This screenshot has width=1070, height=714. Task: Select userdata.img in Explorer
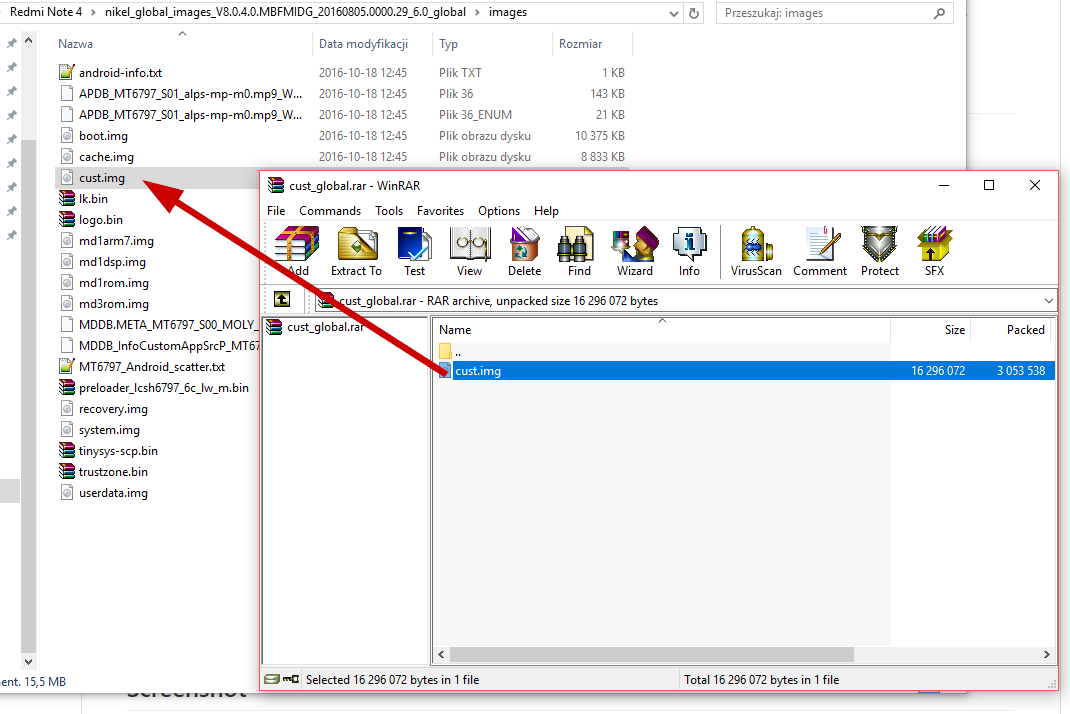pos(113,493)
